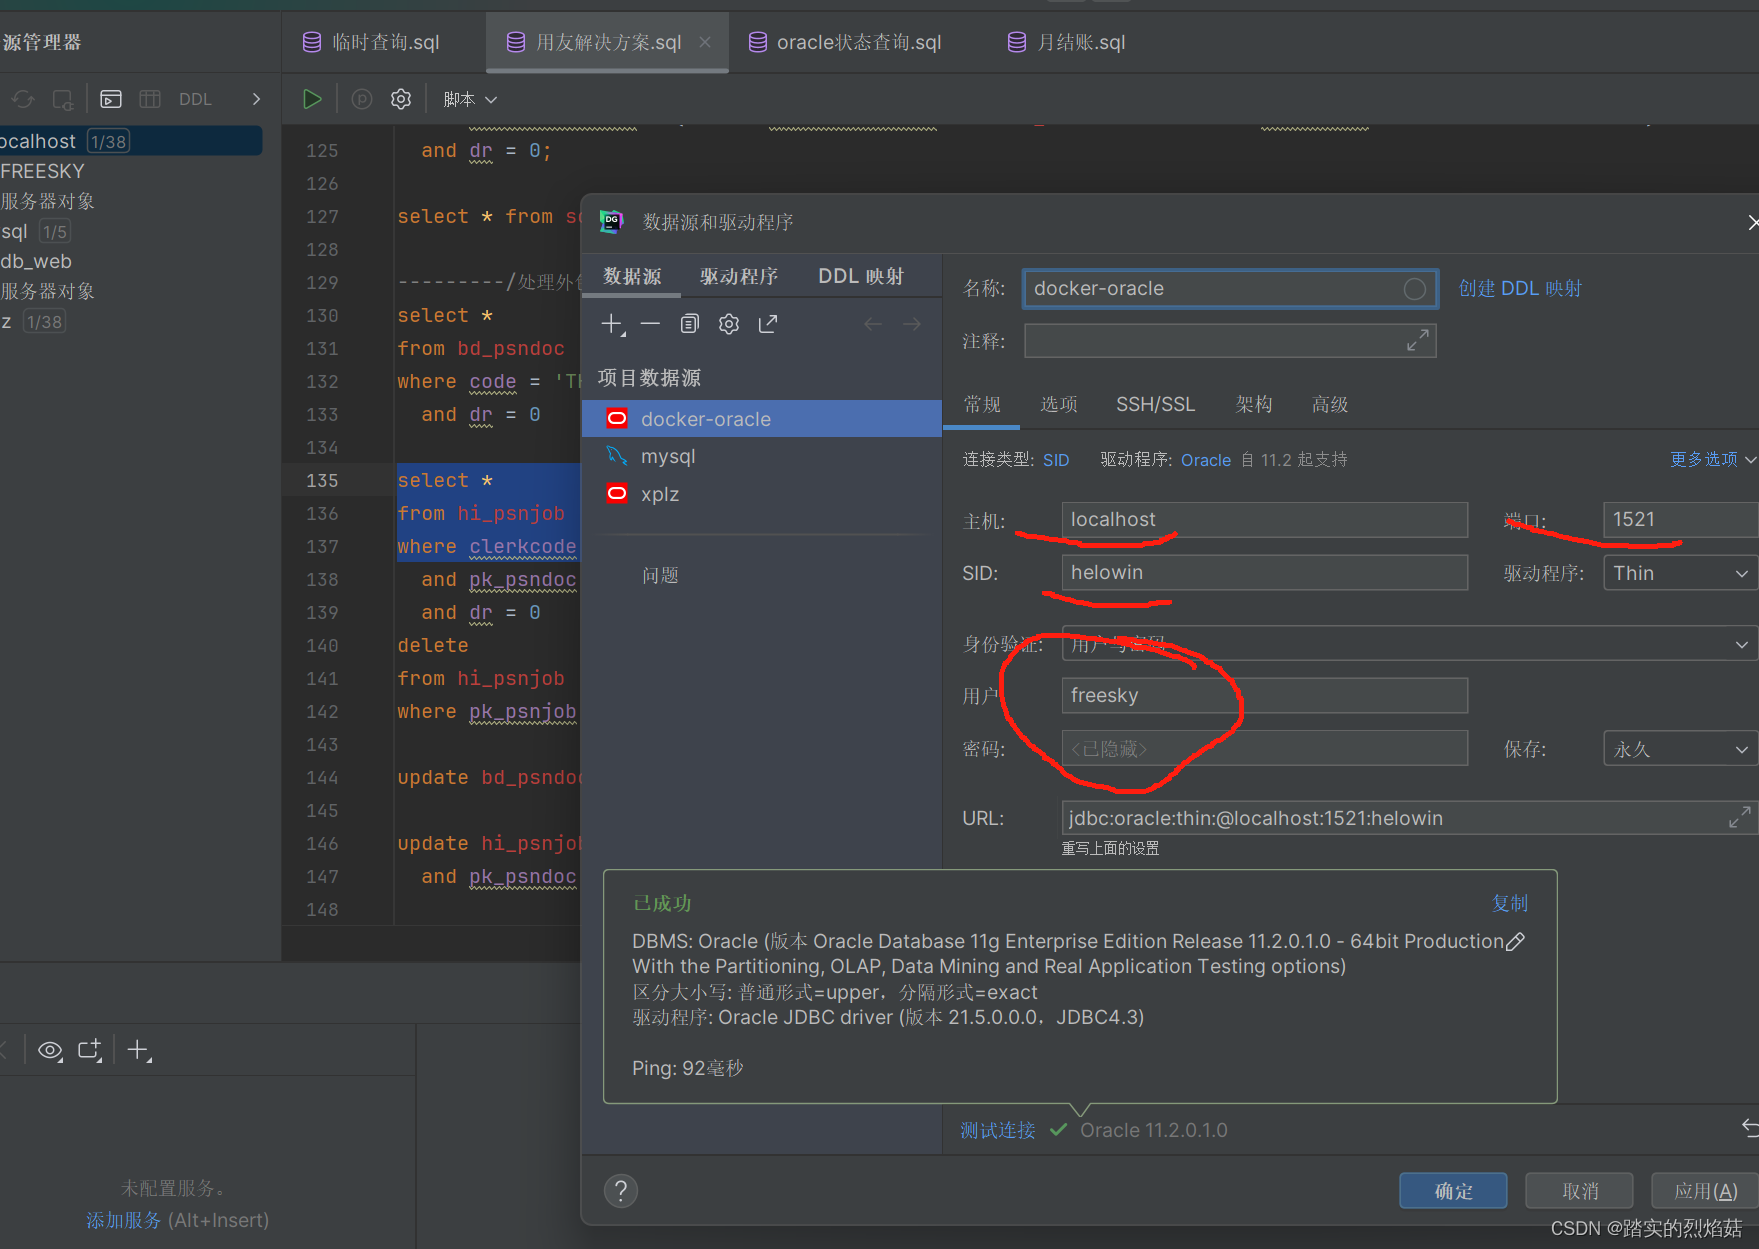Image resolution: width=1759 pixels, height=1249 pixels.
Task: Open the 高级 settings tab
Action: (1330, 404)
